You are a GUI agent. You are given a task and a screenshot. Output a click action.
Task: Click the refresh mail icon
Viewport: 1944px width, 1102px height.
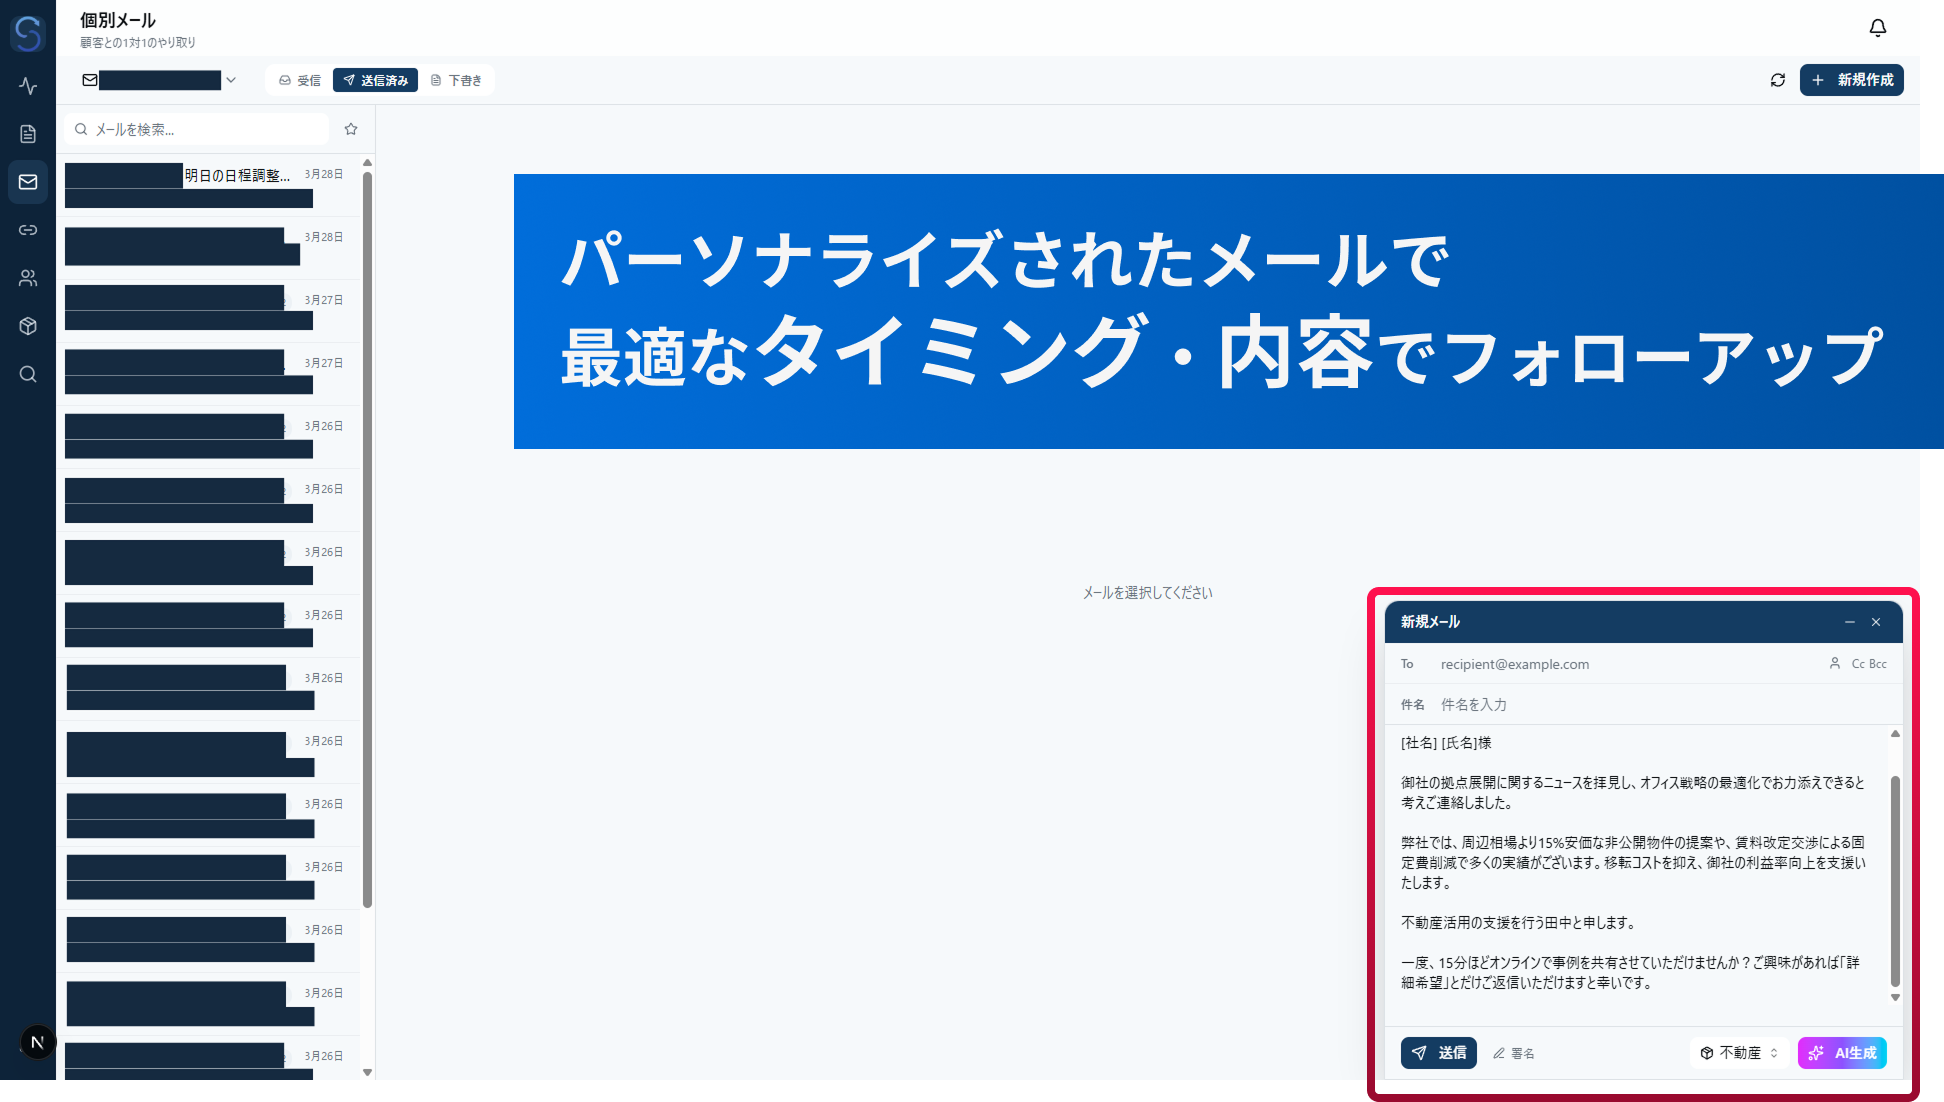(x=1777, y=80)
